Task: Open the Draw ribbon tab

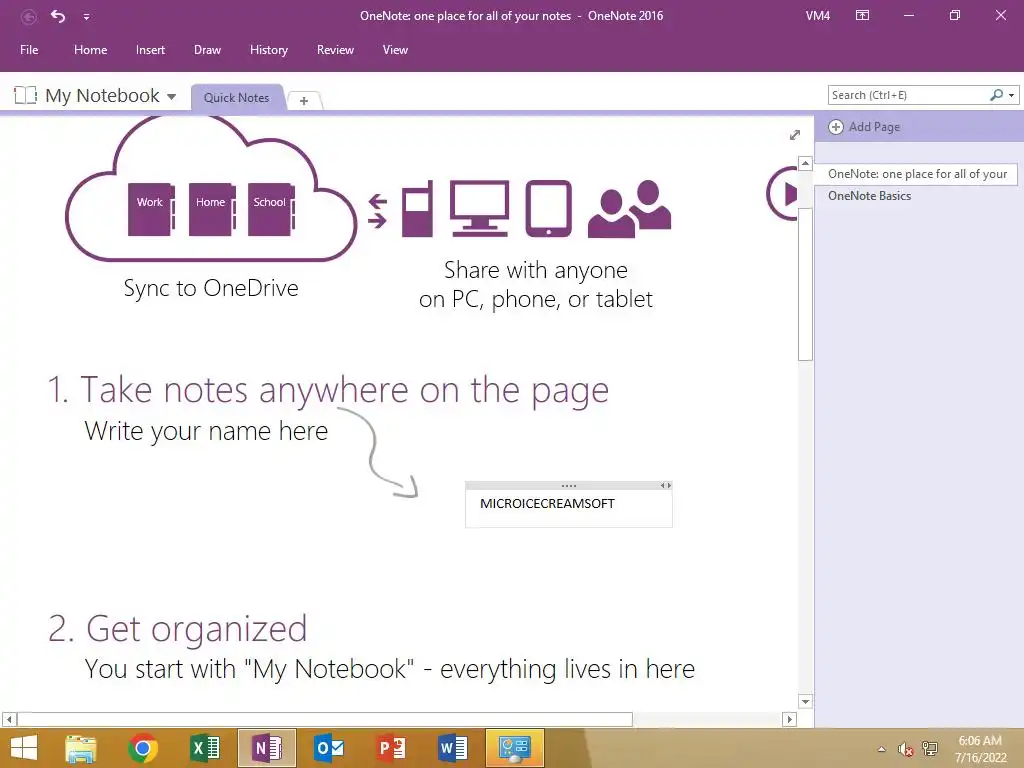Action: (207, 50)
